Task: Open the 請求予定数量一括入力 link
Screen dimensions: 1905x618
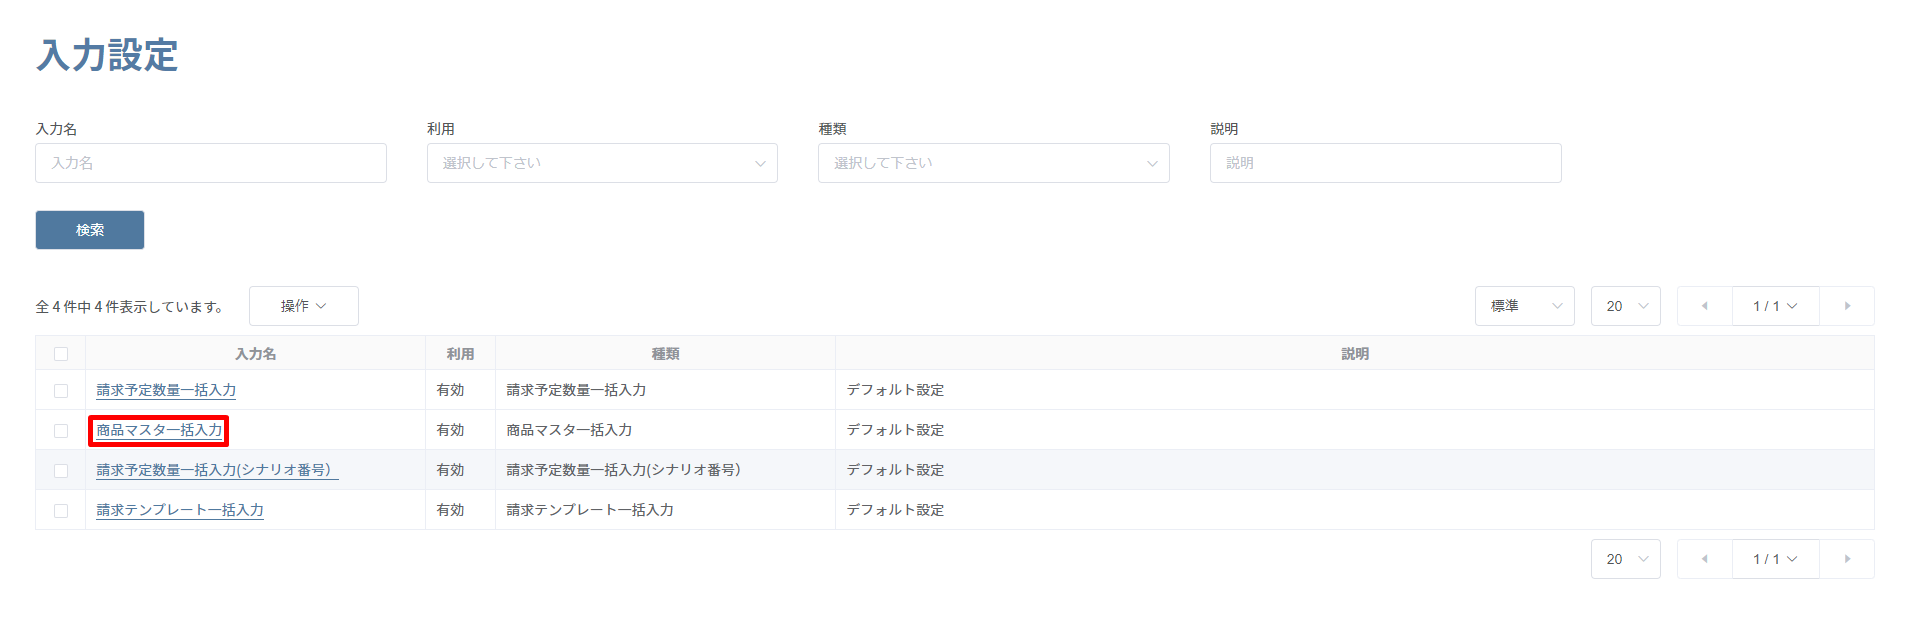Action: click(166, 390)
